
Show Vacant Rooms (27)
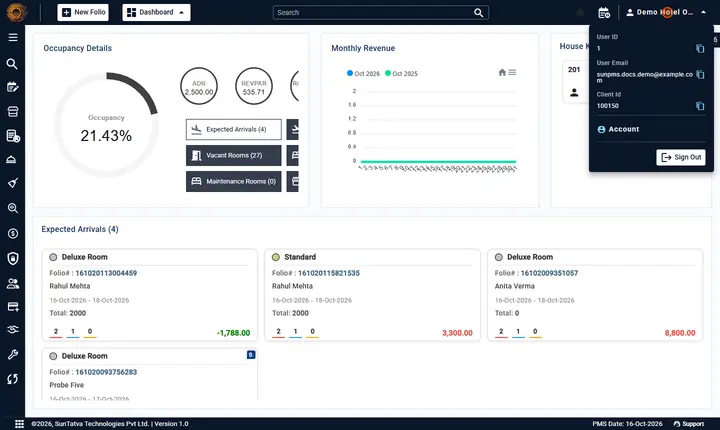pyautogui.click(x=234, y=155)
